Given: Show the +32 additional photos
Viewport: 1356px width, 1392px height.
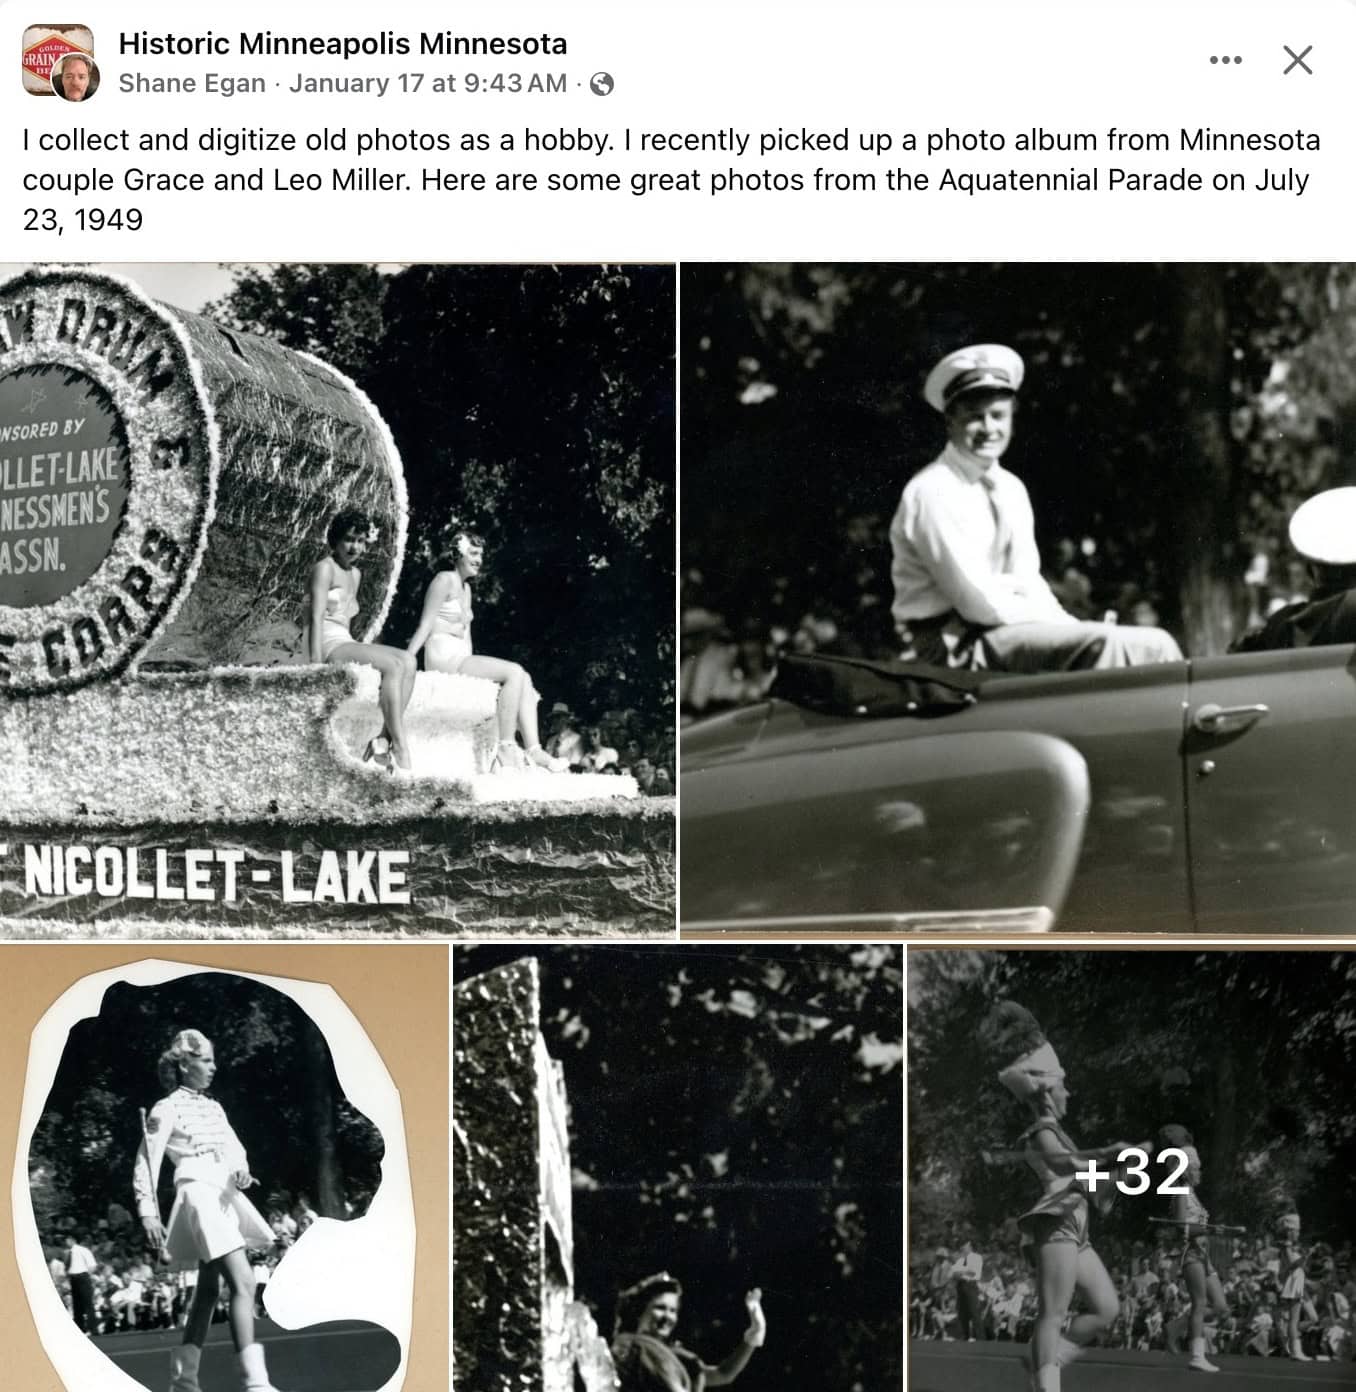Looking at the screenshot, I should click(x=1132, y=1168).
